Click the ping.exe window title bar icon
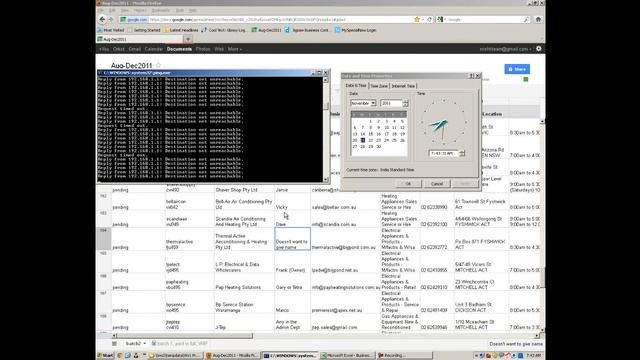This screenshot has width=640, height=360. 100,73
